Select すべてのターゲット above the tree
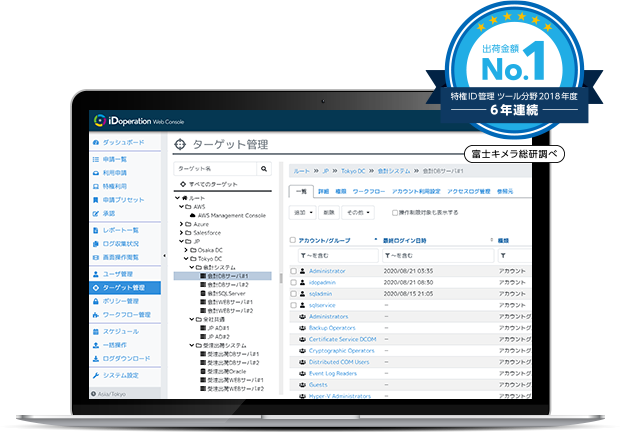This screenshot has width=620, height=433. 213,184
